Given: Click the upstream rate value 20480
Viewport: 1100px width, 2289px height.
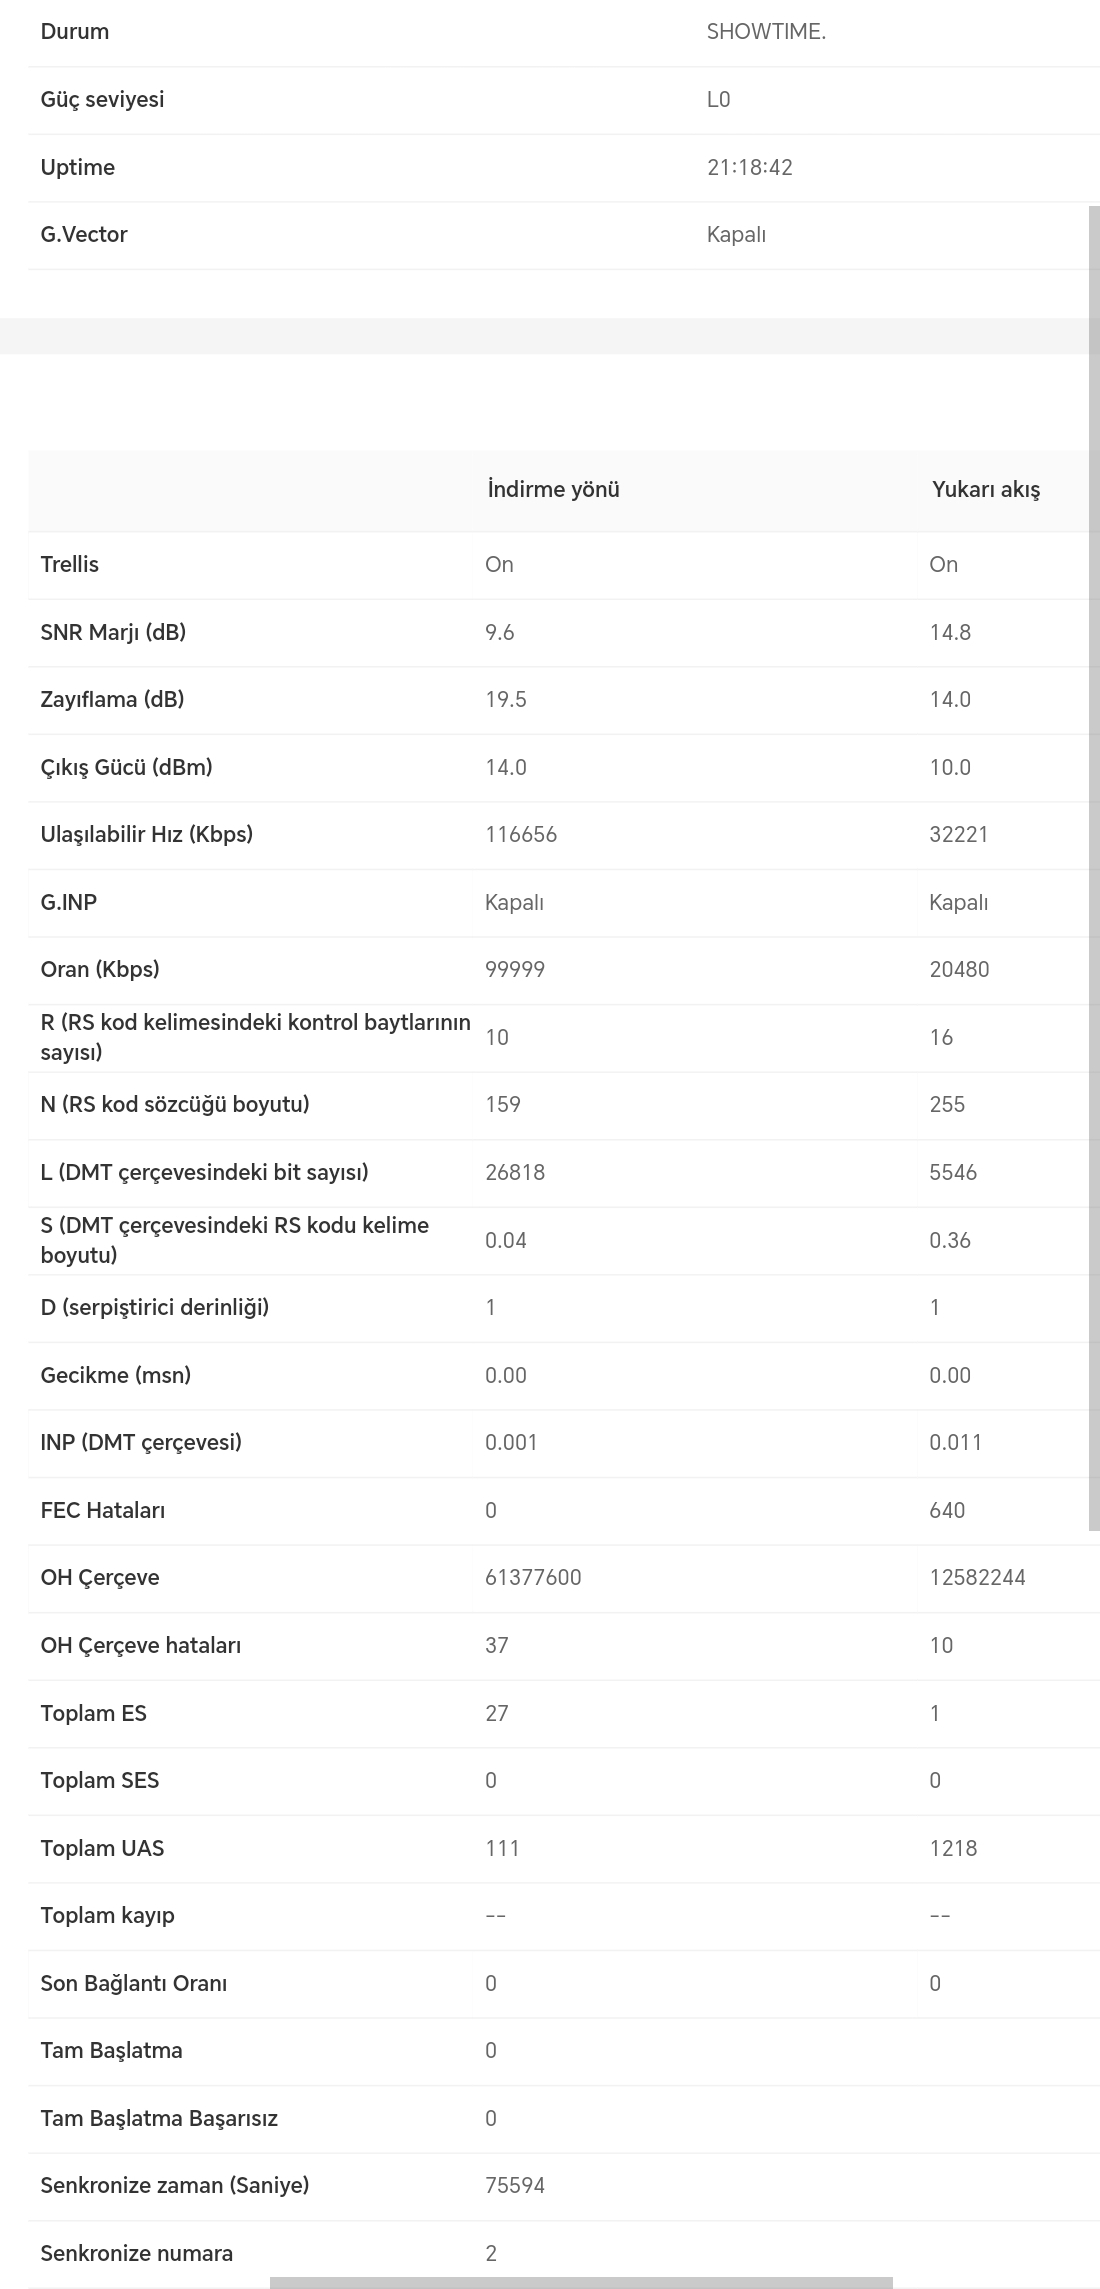Looking at the screenshot, I should tap(959, 970).
